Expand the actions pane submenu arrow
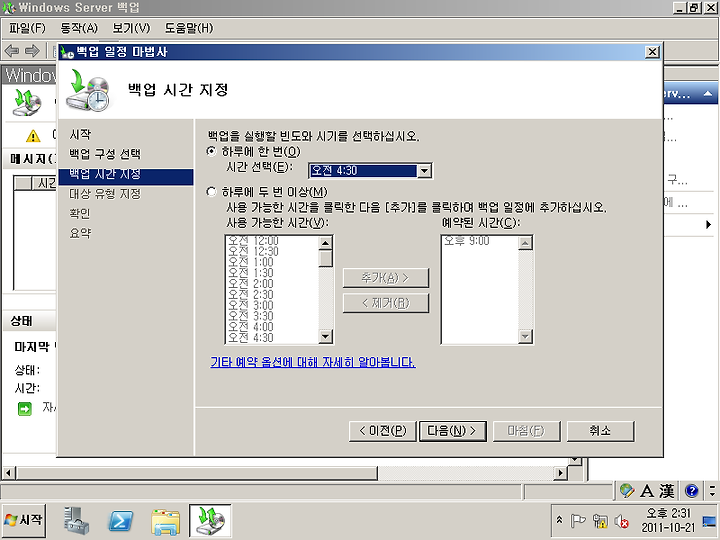720x540 pixels. (x=709, y=224)
